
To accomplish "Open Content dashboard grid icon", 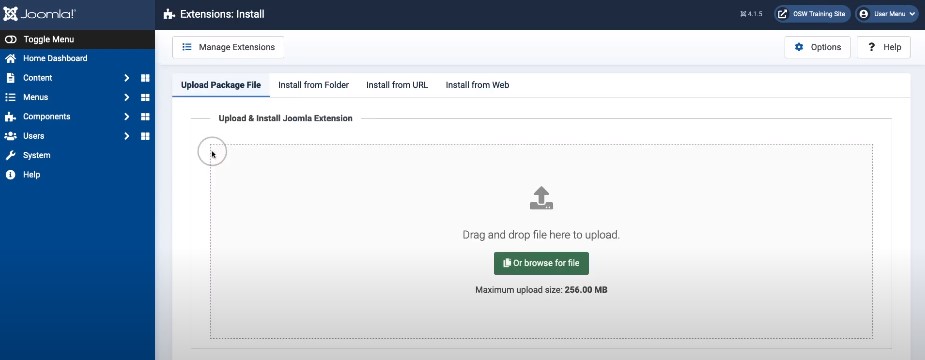I will [145, 78].
